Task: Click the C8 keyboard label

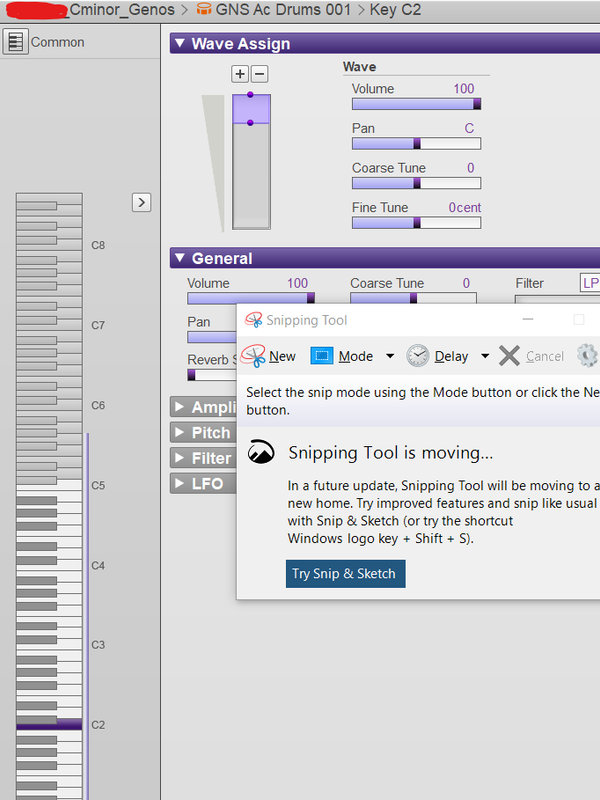Action: pyautogui.click(x=98, y=245)
